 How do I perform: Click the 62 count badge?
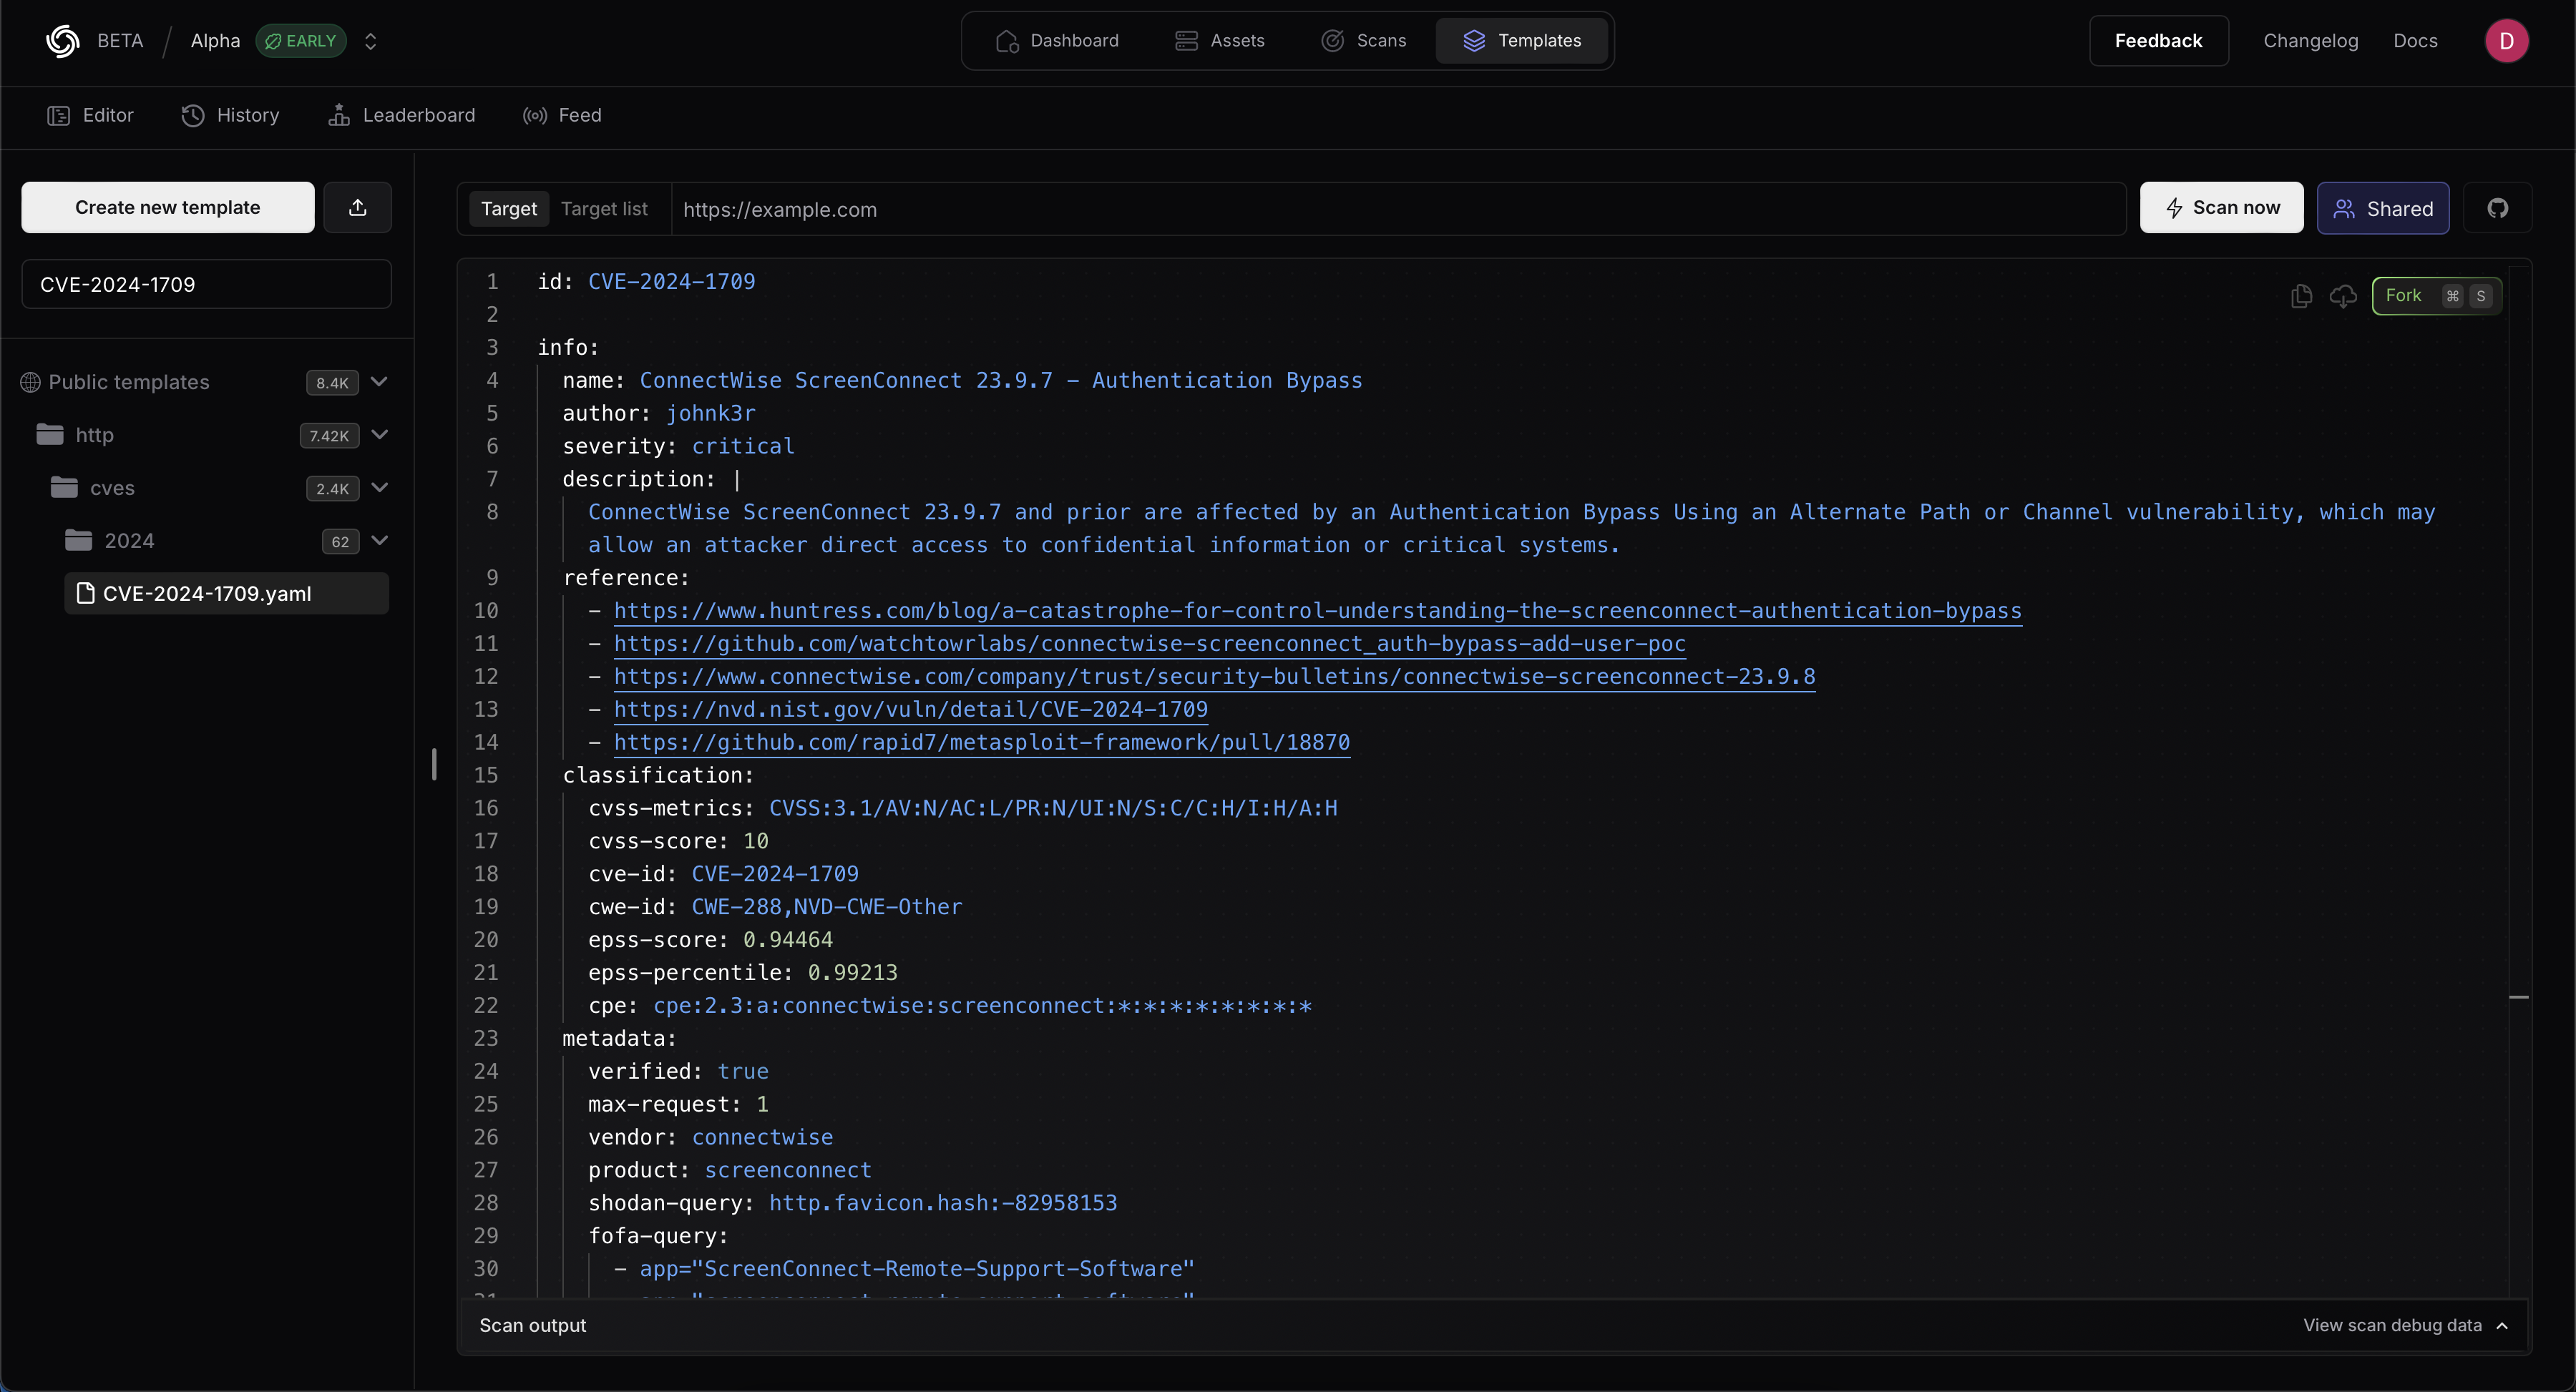tap(340, 542)
